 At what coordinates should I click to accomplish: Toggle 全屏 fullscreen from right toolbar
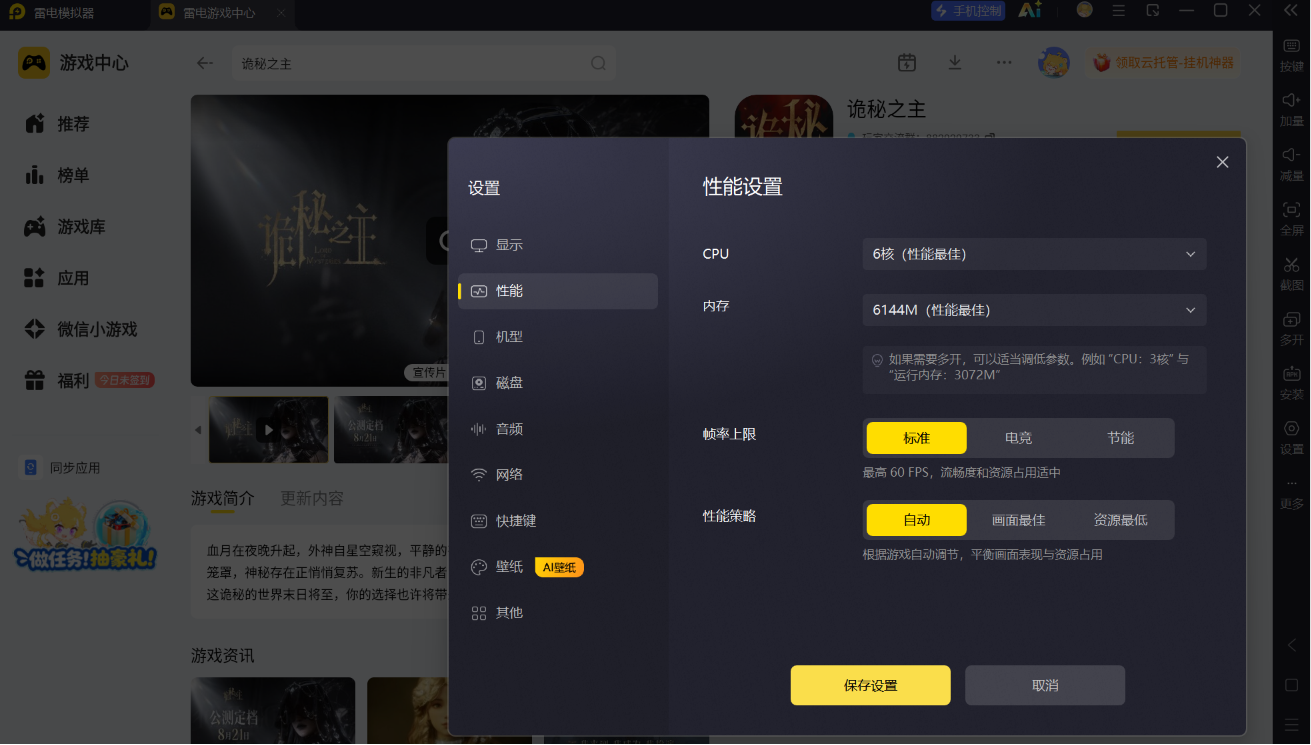1291,218
